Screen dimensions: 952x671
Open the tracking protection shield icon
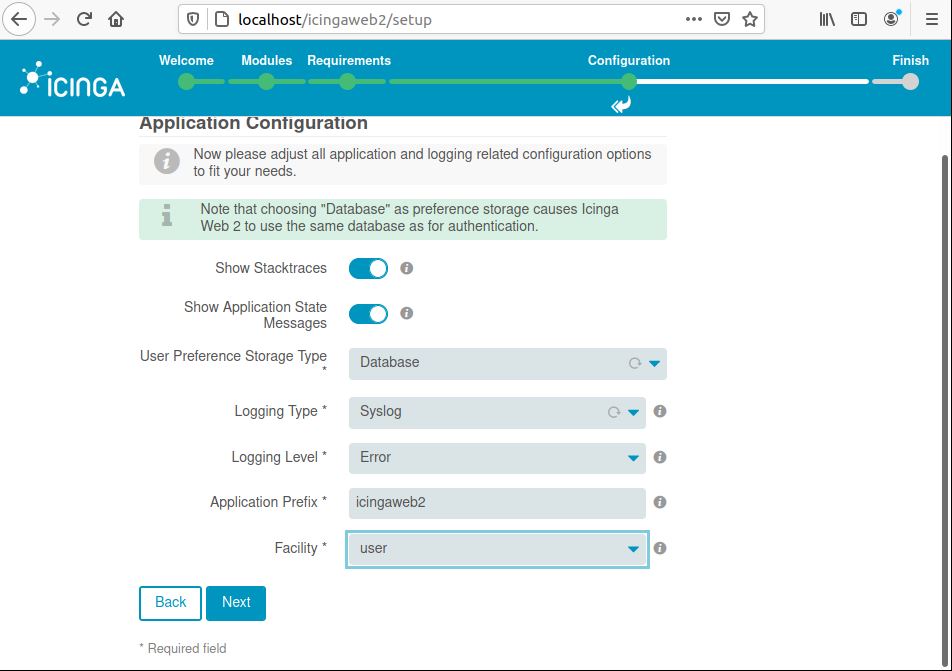tap(193, 19)
